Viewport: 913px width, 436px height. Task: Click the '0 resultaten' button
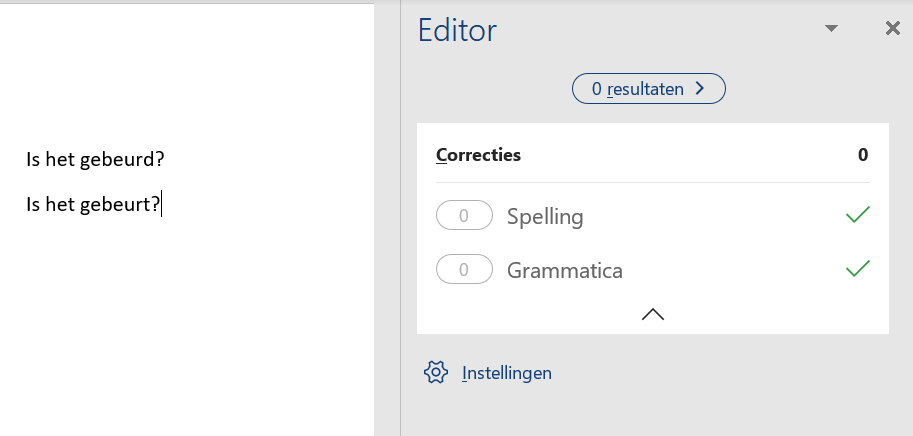click(638, 89)
